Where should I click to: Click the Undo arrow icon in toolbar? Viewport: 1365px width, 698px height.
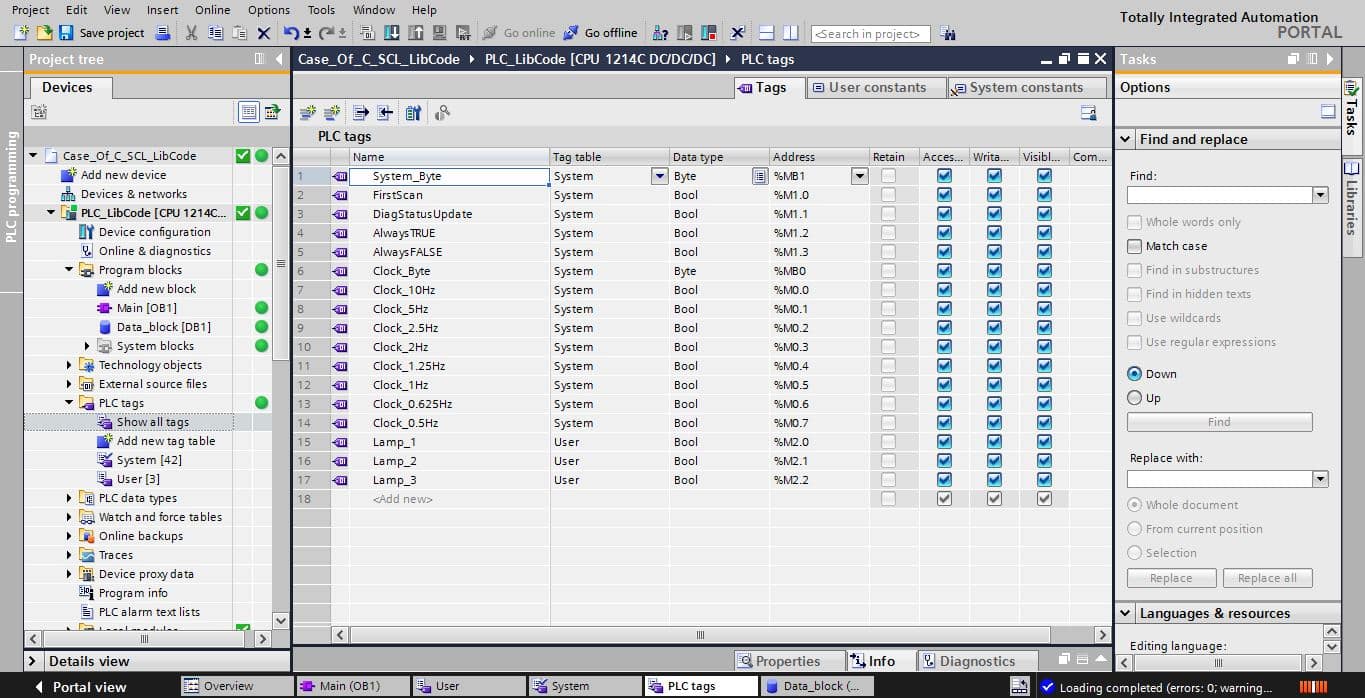pyautogui.click(x=290, y=33)
